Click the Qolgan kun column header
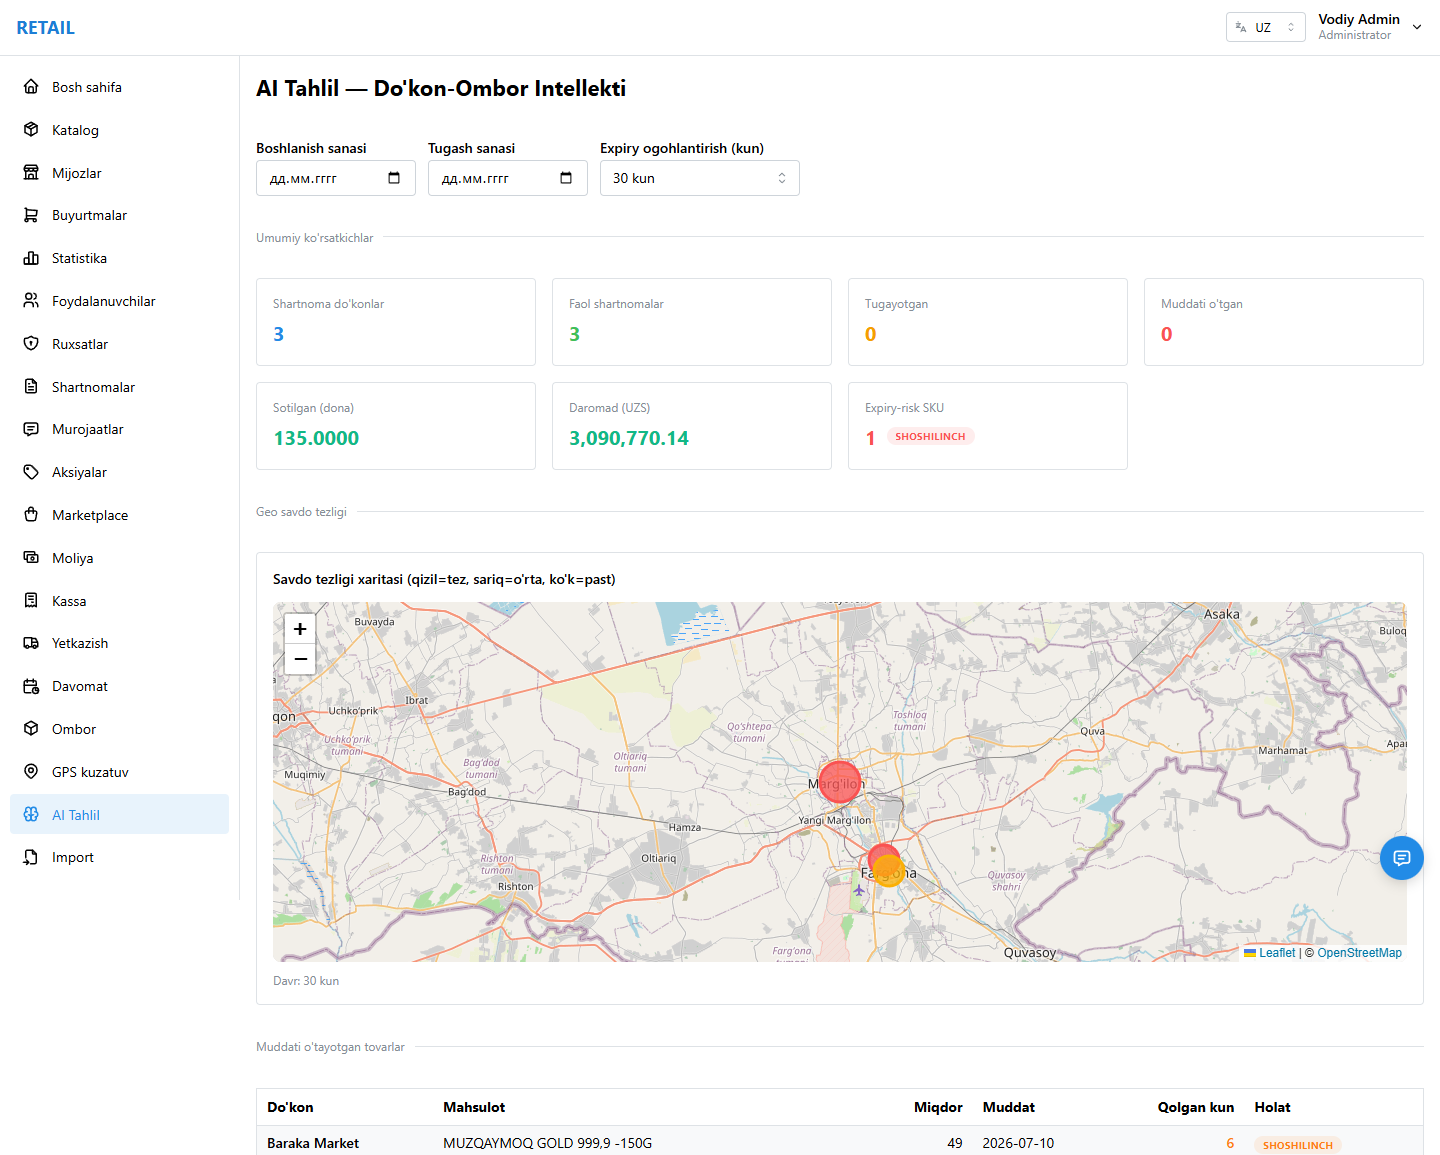The width and height of the screenshot is (1440, 1155). [x=1196, y=1107]
